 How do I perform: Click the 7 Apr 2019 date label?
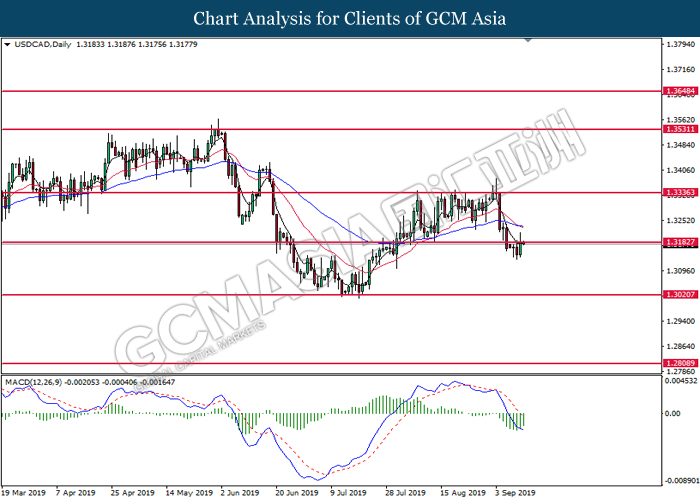click(75, 493)
